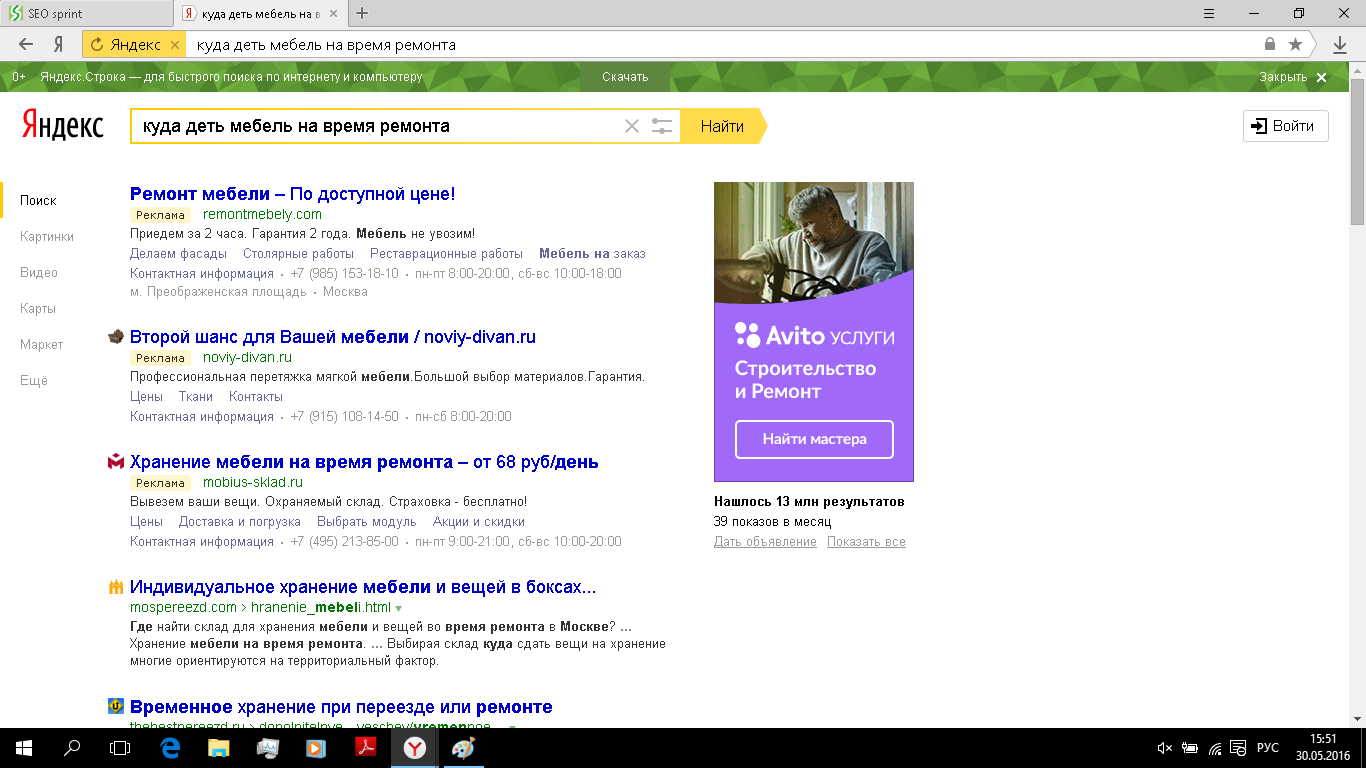Open 'Временное хранение при переезде' result

tap(341, 707)
